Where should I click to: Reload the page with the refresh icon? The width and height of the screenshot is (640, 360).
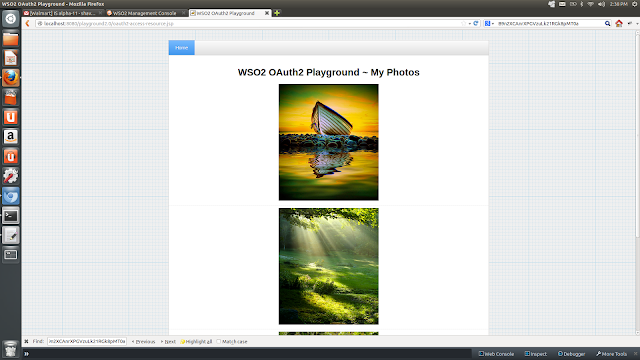(476, 24)
